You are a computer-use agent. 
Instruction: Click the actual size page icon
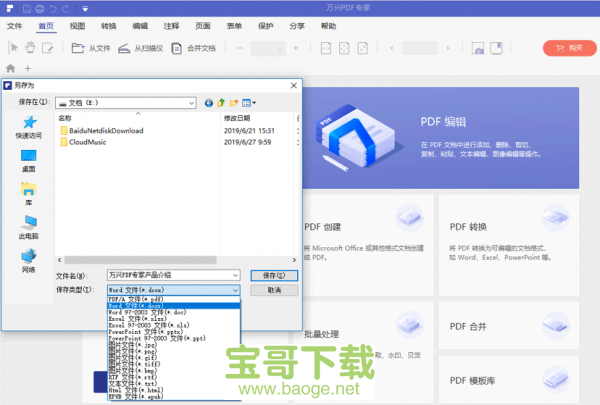point(362,48)
